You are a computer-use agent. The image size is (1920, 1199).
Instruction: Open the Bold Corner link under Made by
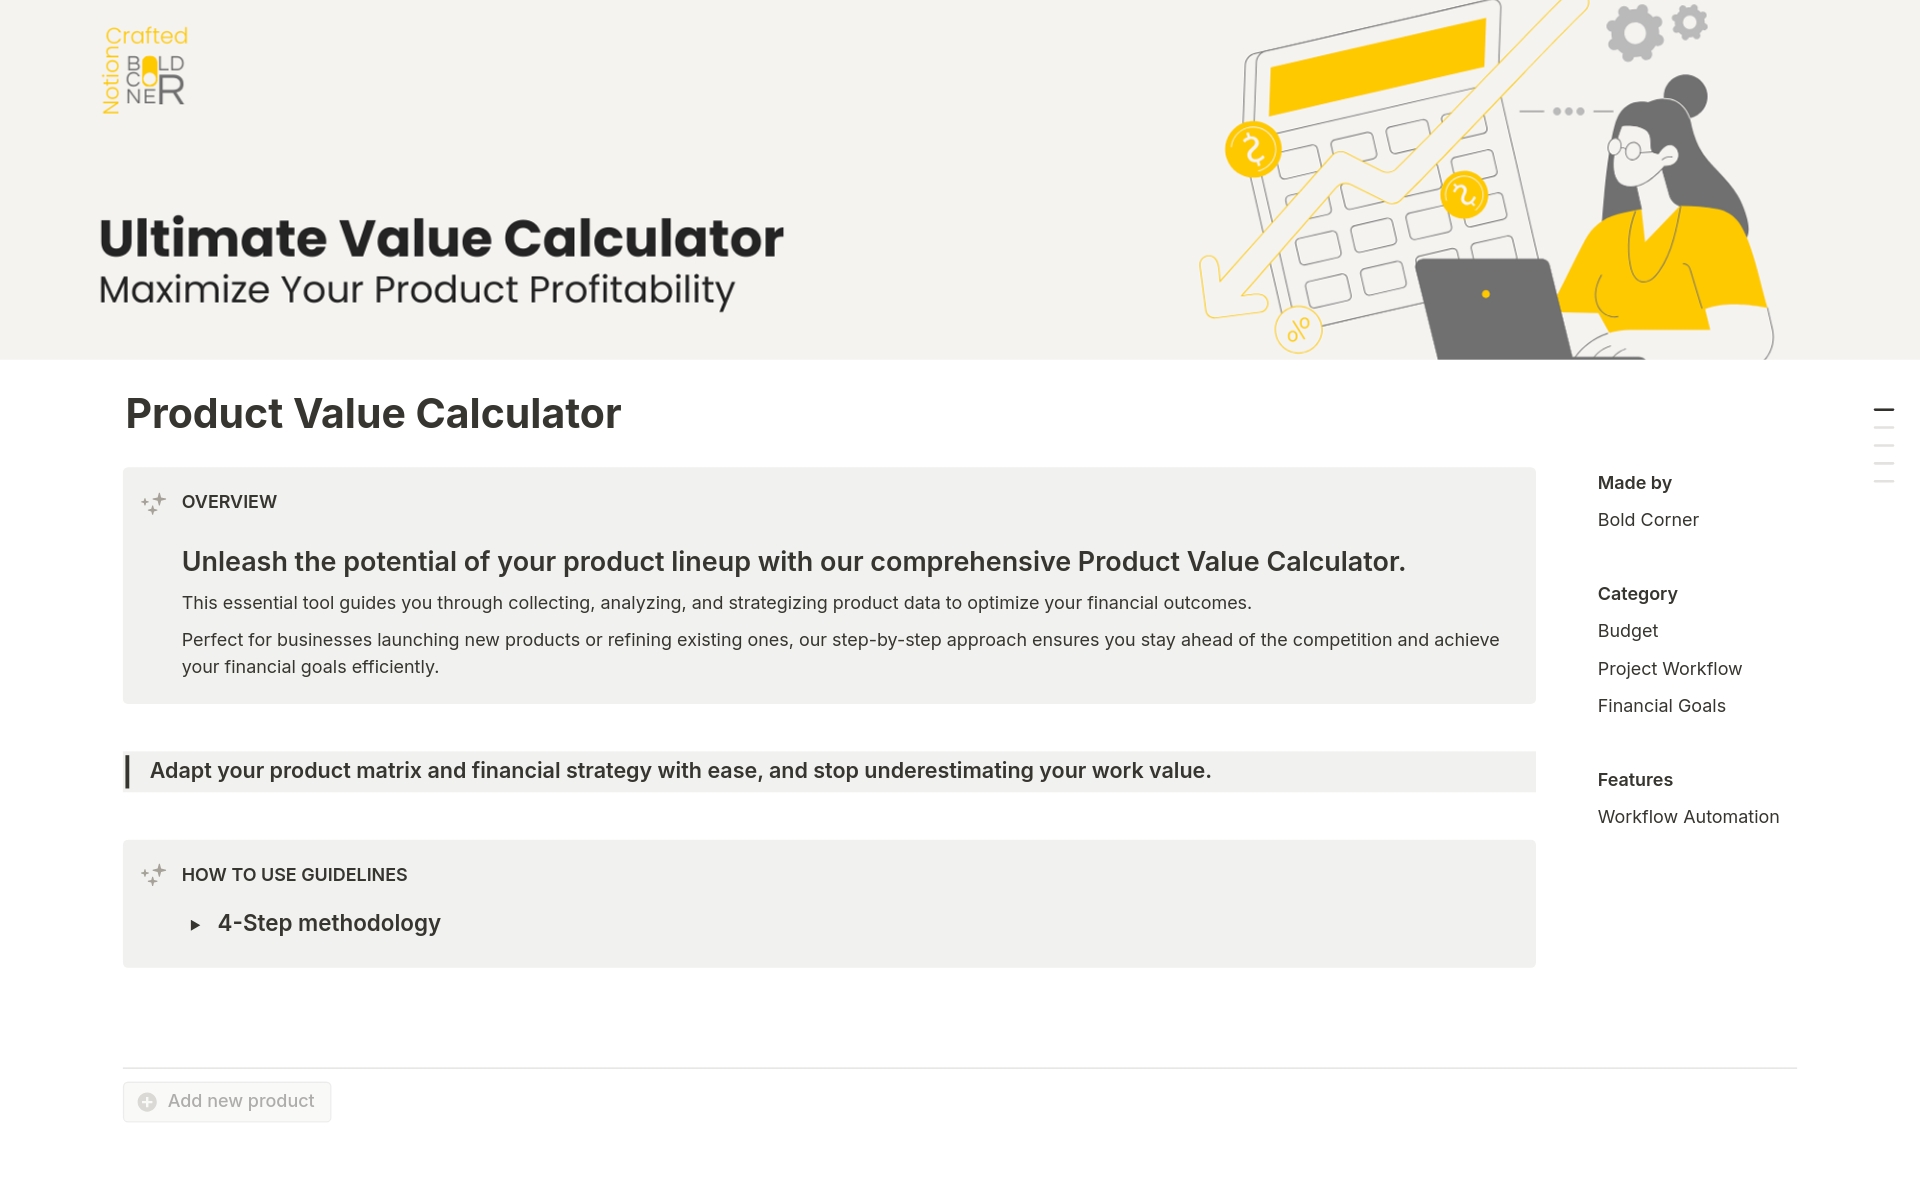[x=1647, y=519]
